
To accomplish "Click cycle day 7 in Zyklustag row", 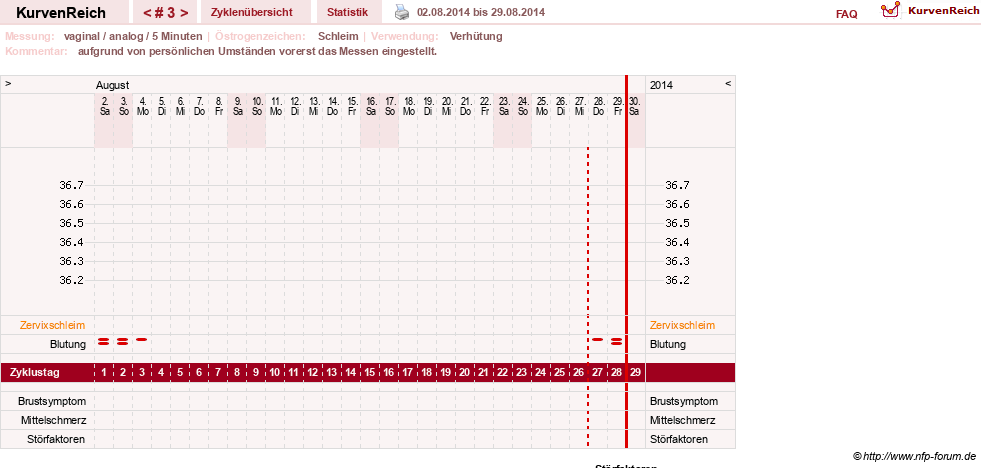I will coord(218,373).
